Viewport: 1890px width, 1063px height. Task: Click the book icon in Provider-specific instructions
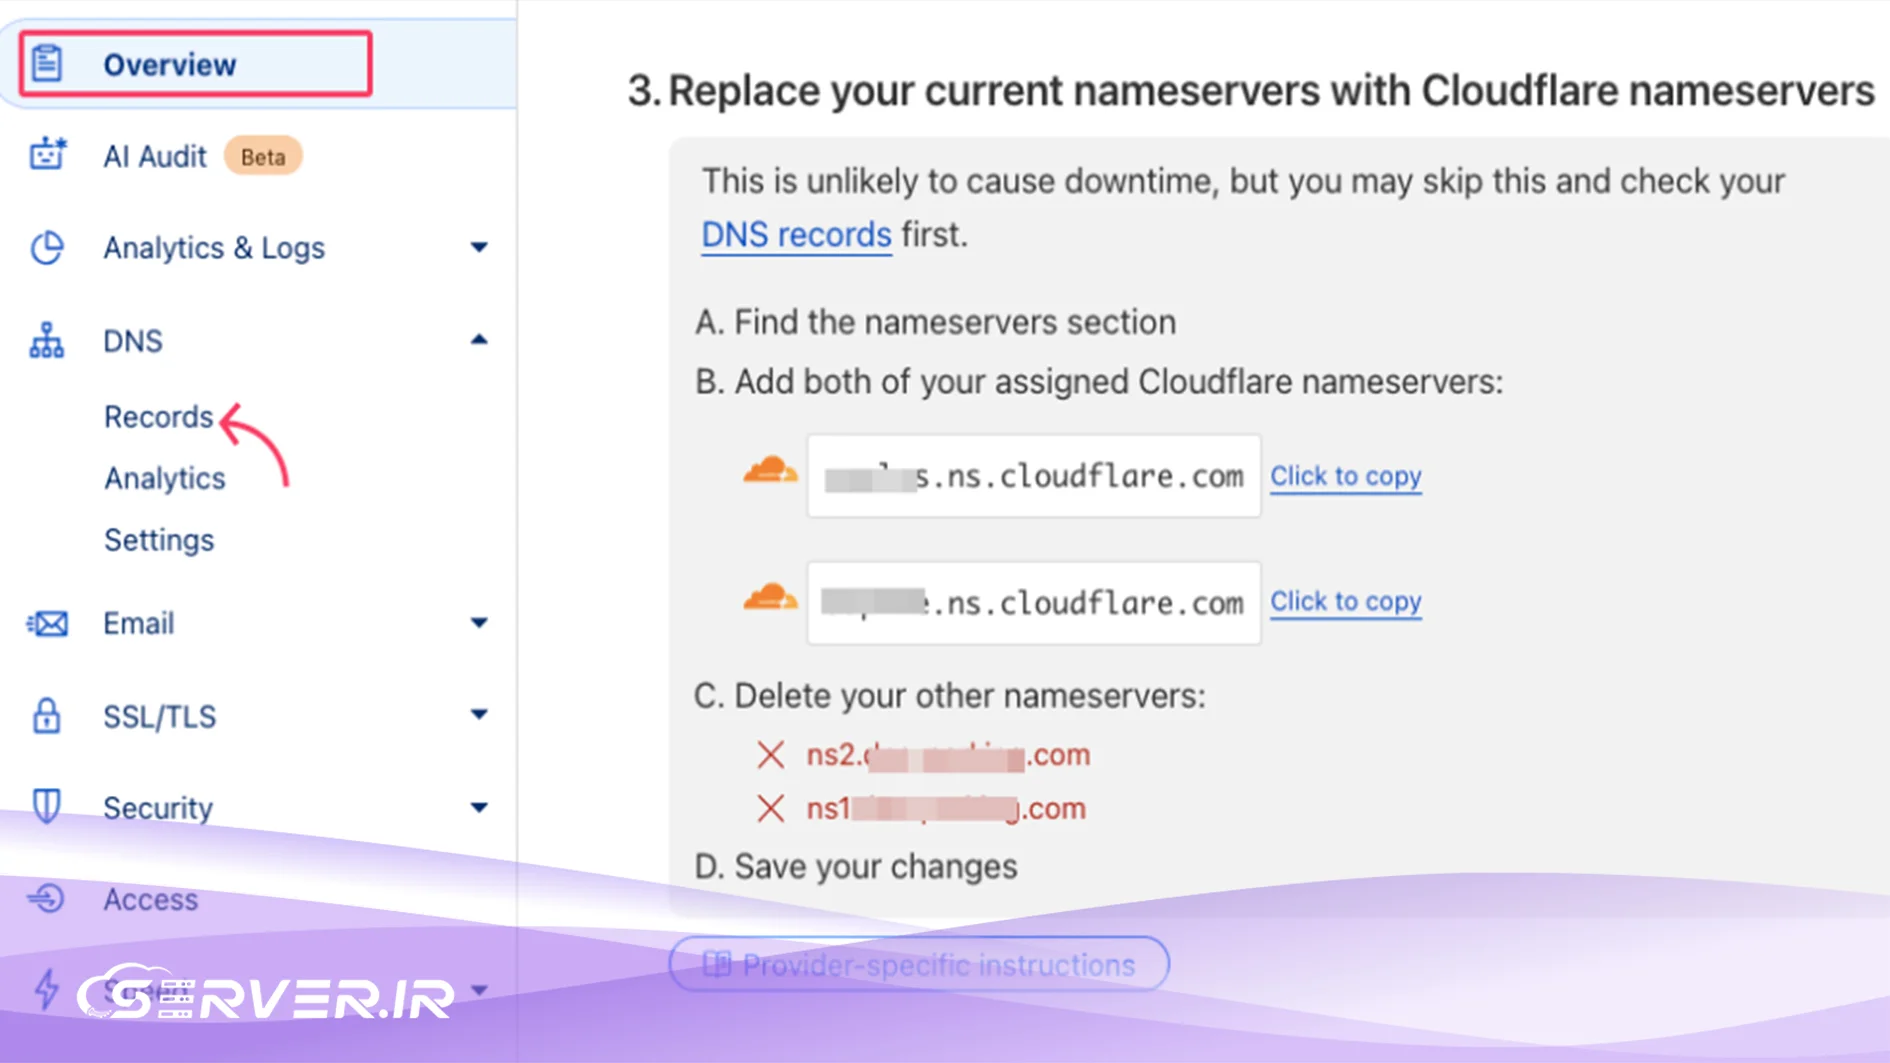(717, 964)
